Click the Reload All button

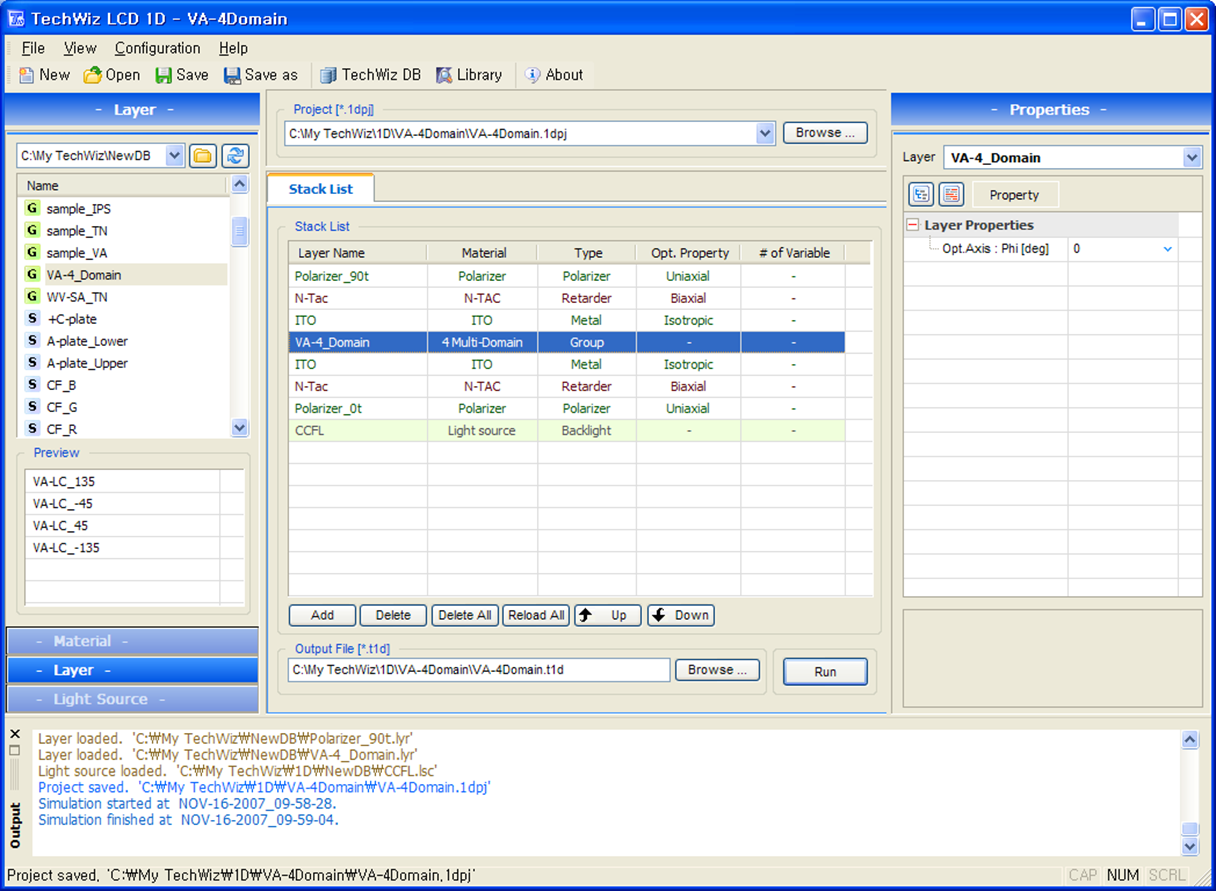click(536, 615)
